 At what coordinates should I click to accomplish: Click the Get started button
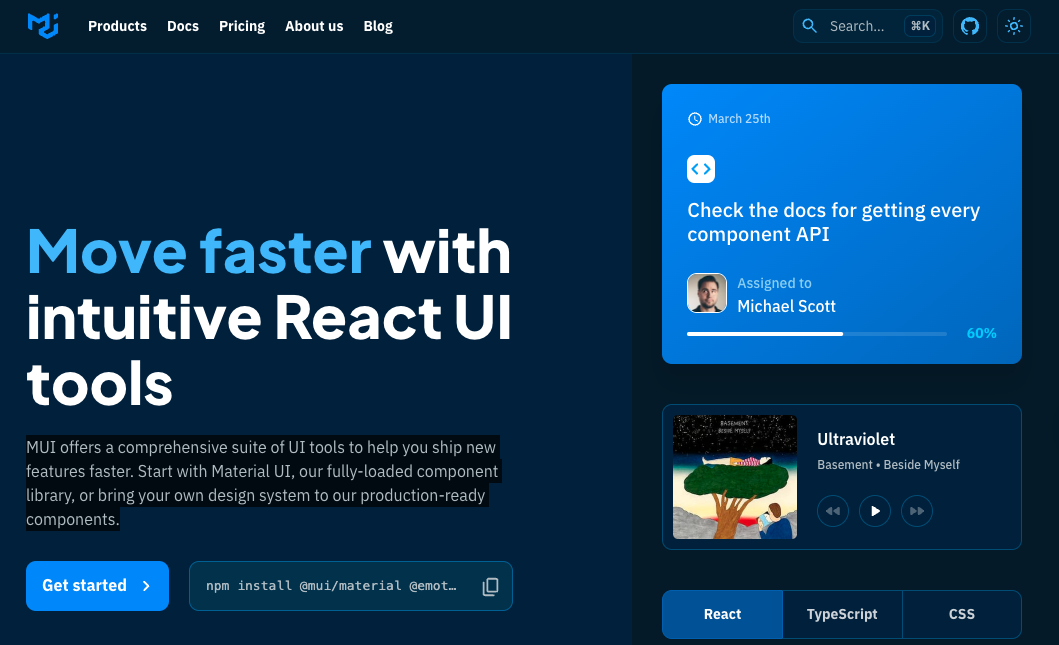click(x=97, y=586)
